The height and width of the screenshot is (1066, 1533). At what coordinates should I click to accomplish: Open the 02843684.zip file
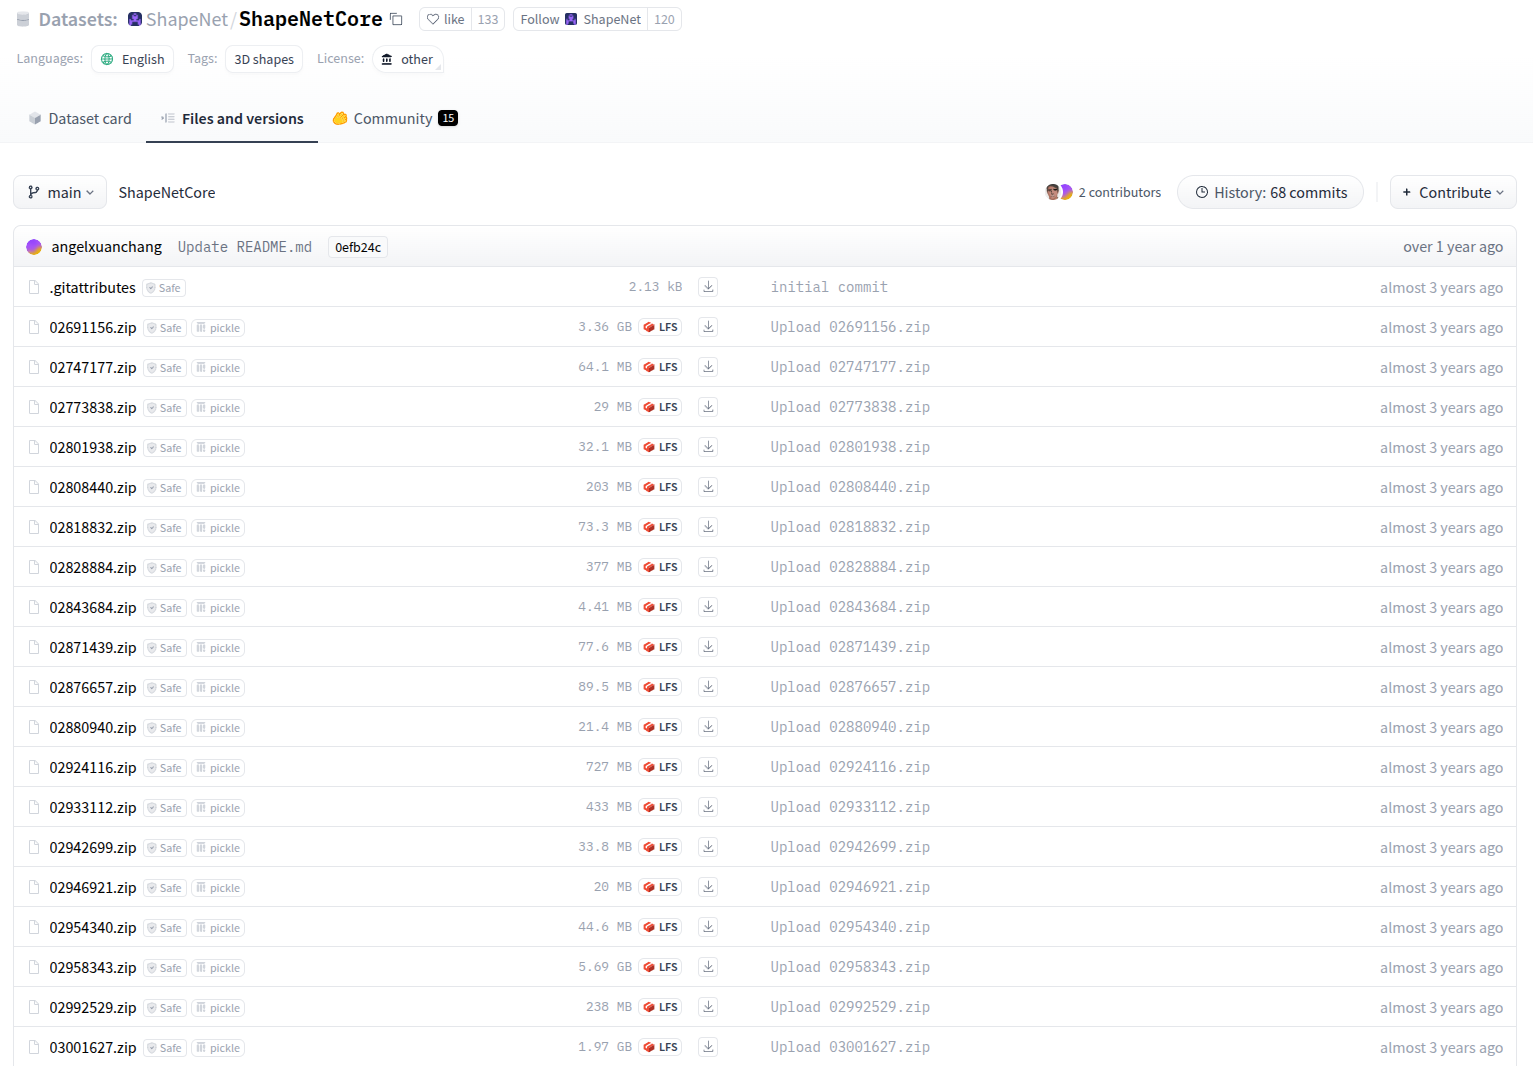93,607
